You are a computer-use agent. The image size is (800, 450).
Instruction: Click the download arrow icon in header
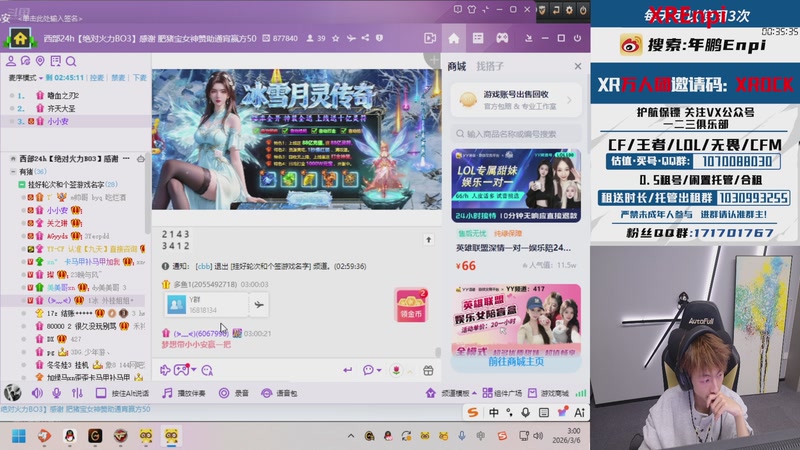529,38
